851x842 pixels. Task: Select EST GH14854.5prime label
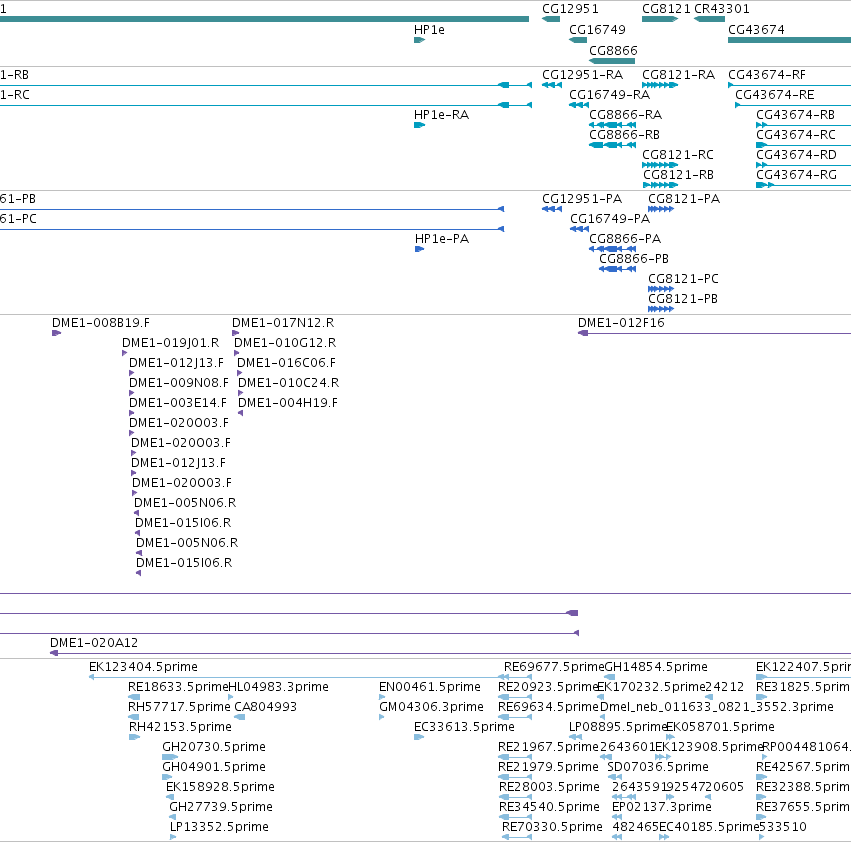point(656,667)
